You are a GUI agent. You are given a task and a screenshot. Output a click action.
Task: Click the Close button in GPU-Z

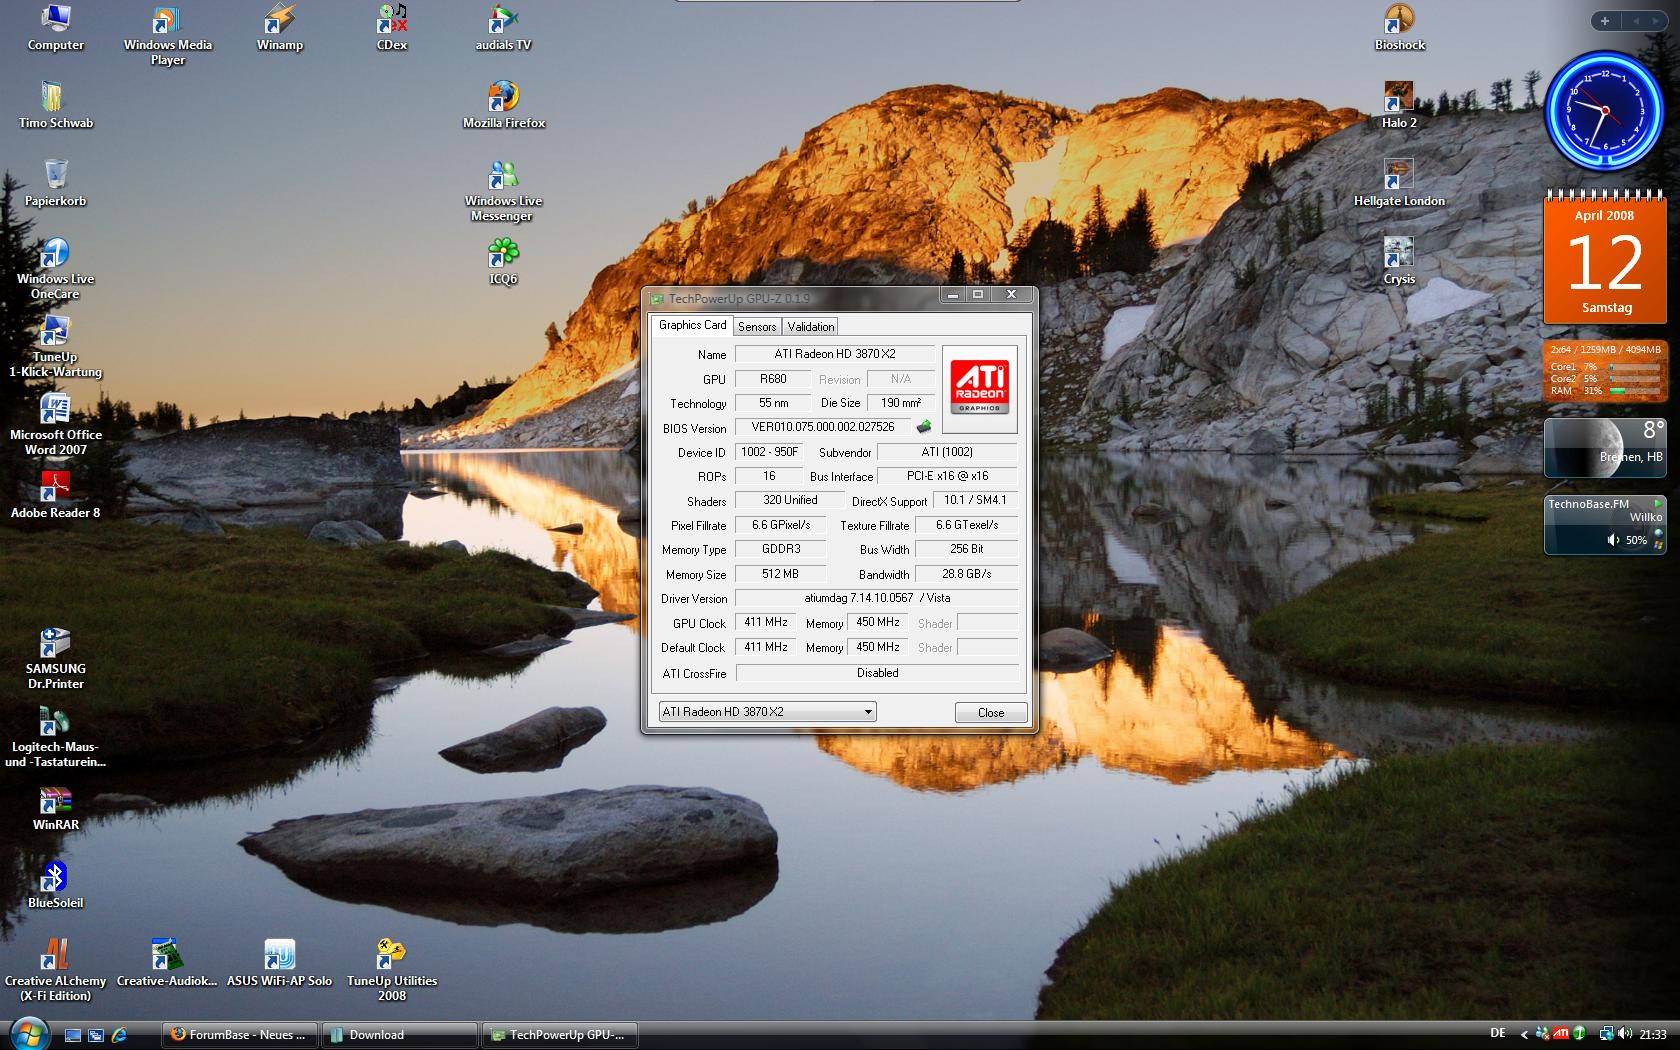click(x=991, y=712)
